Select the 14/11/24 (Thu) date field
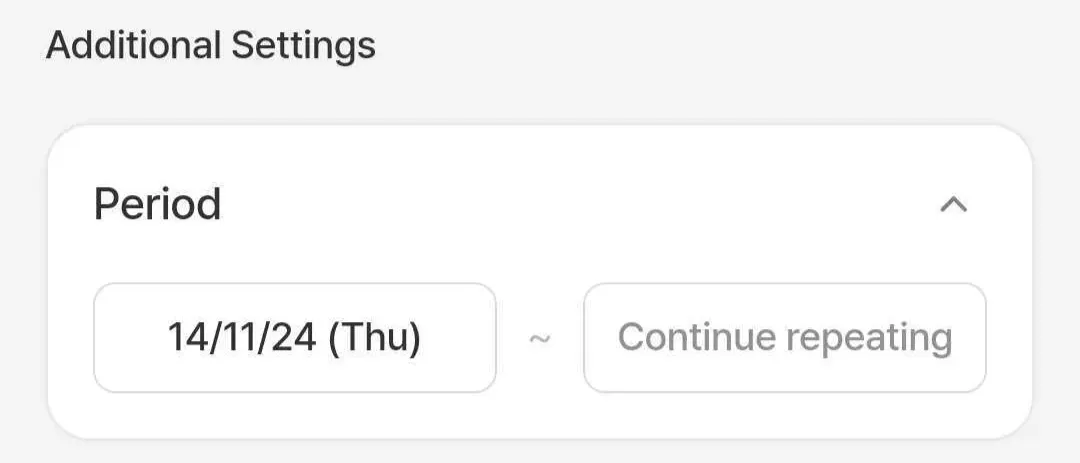 294,338
